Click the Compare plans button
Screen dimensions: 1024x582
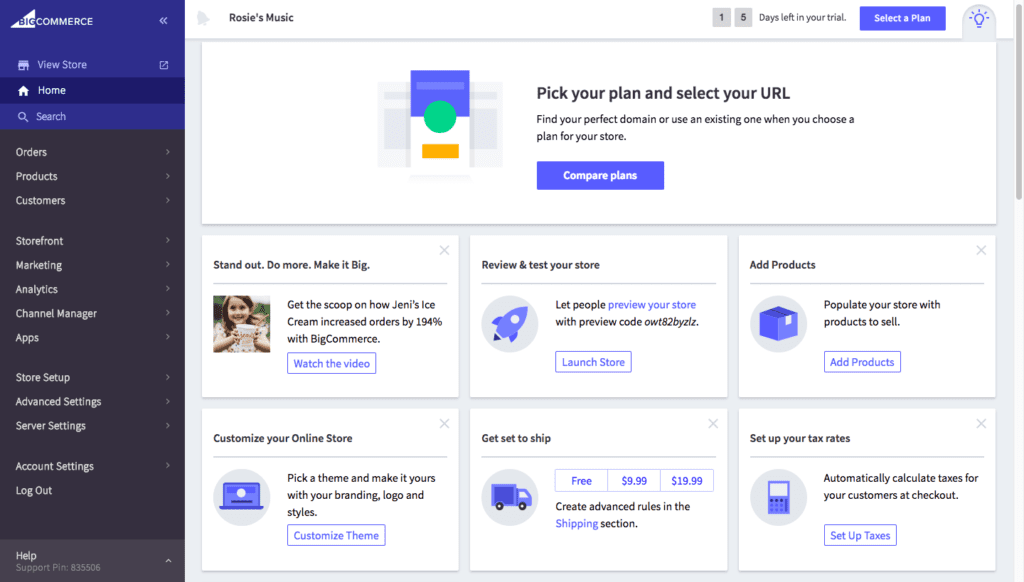point(600,175)
